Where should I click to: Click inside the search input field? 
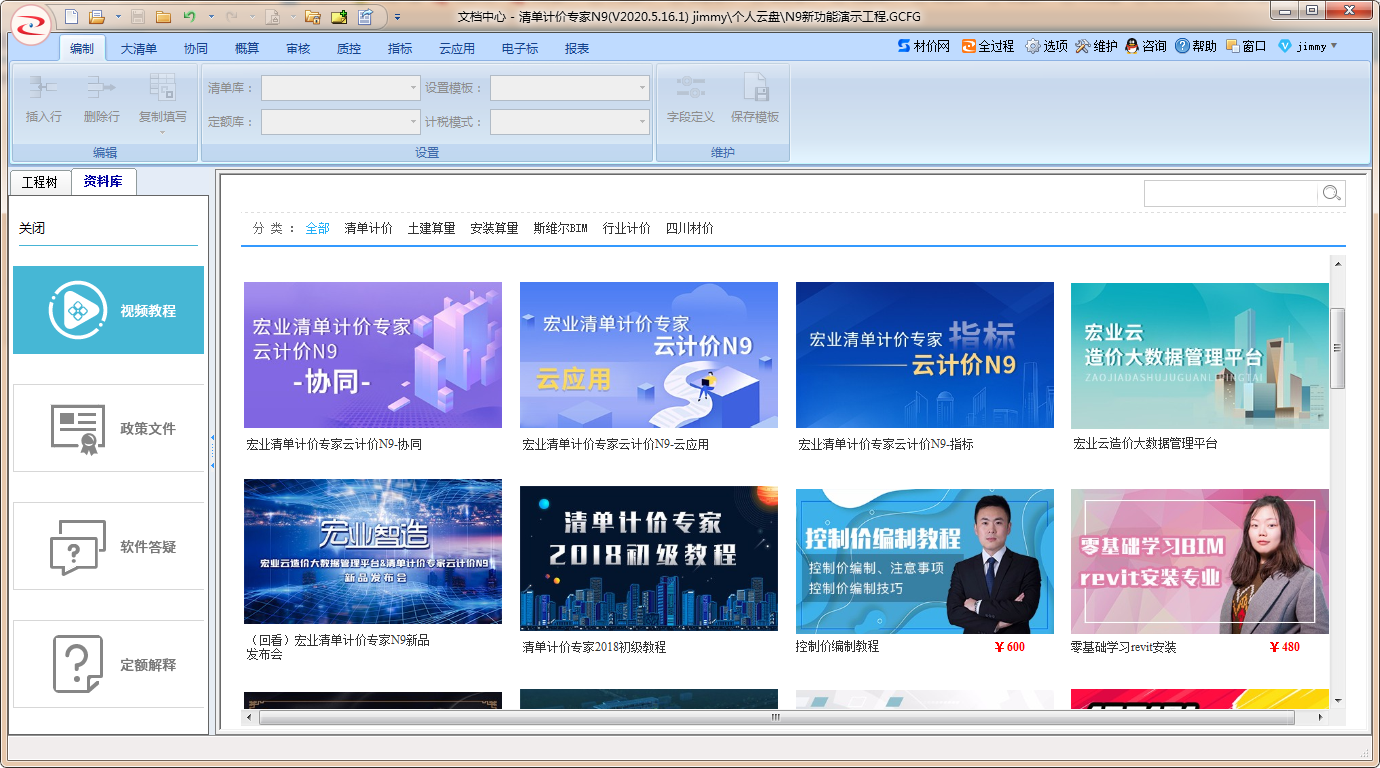(1230, 193)
